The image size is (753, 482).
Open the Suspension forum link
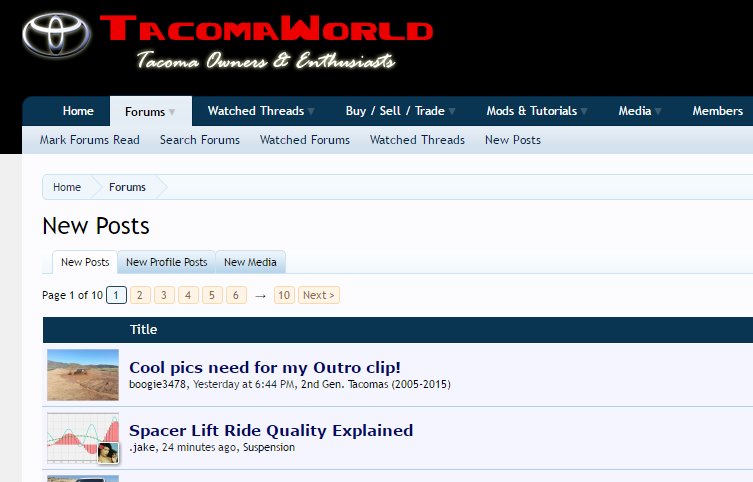click(x=268, y=447)
